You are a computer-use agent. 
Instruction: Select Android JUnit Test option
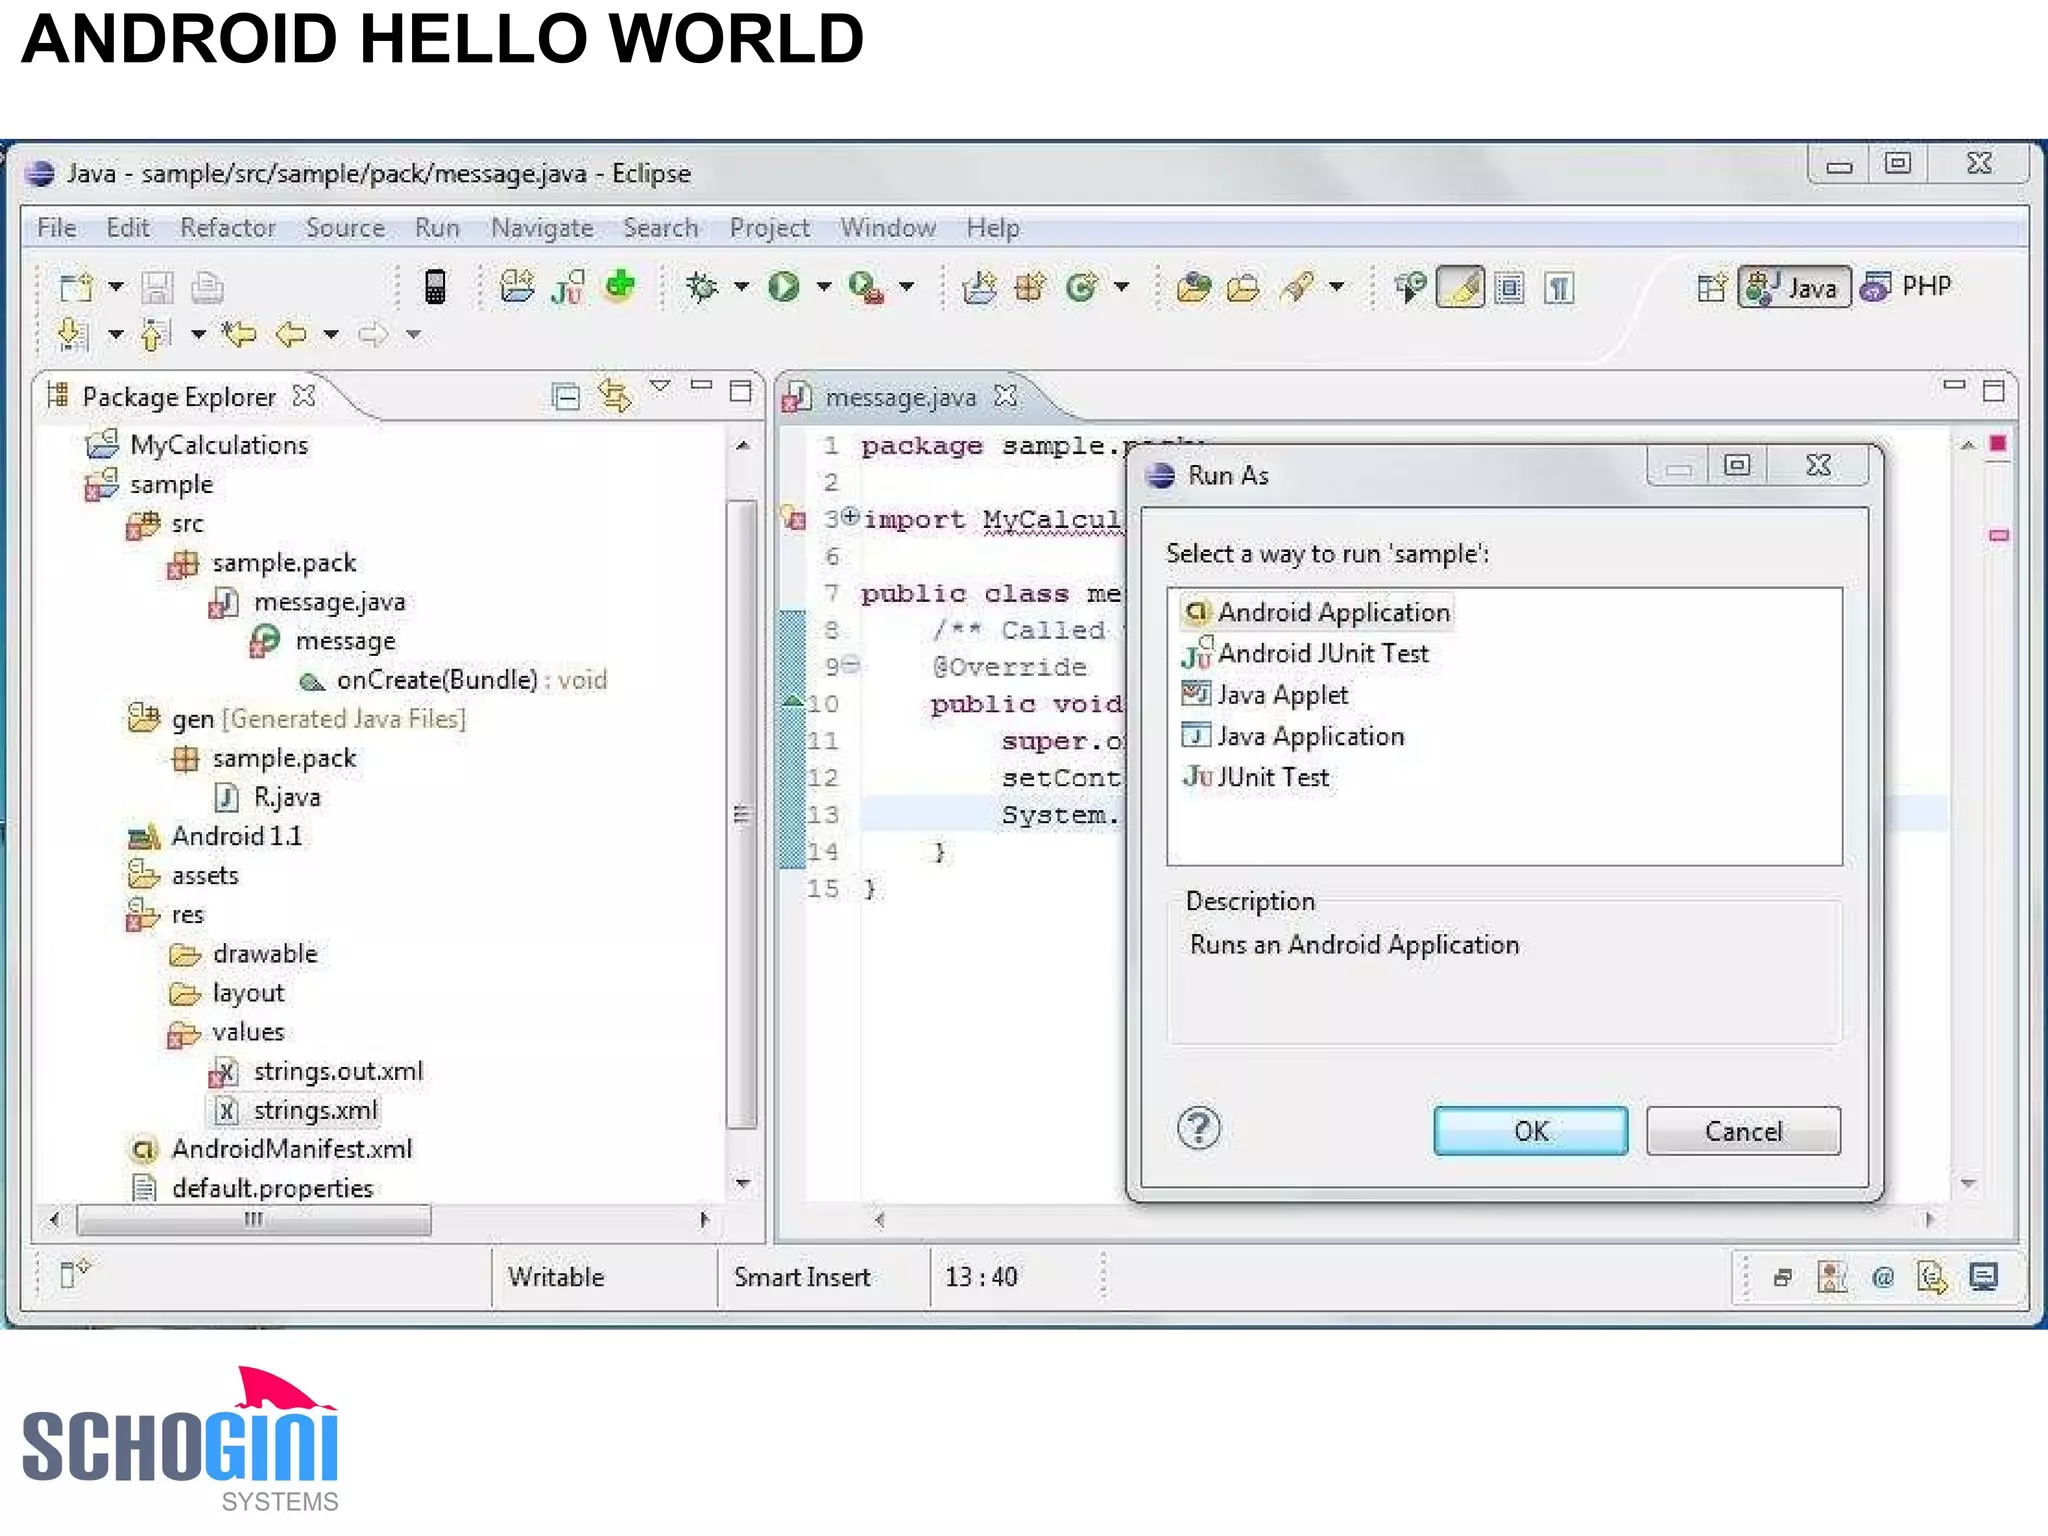[x=1305, y=654]
